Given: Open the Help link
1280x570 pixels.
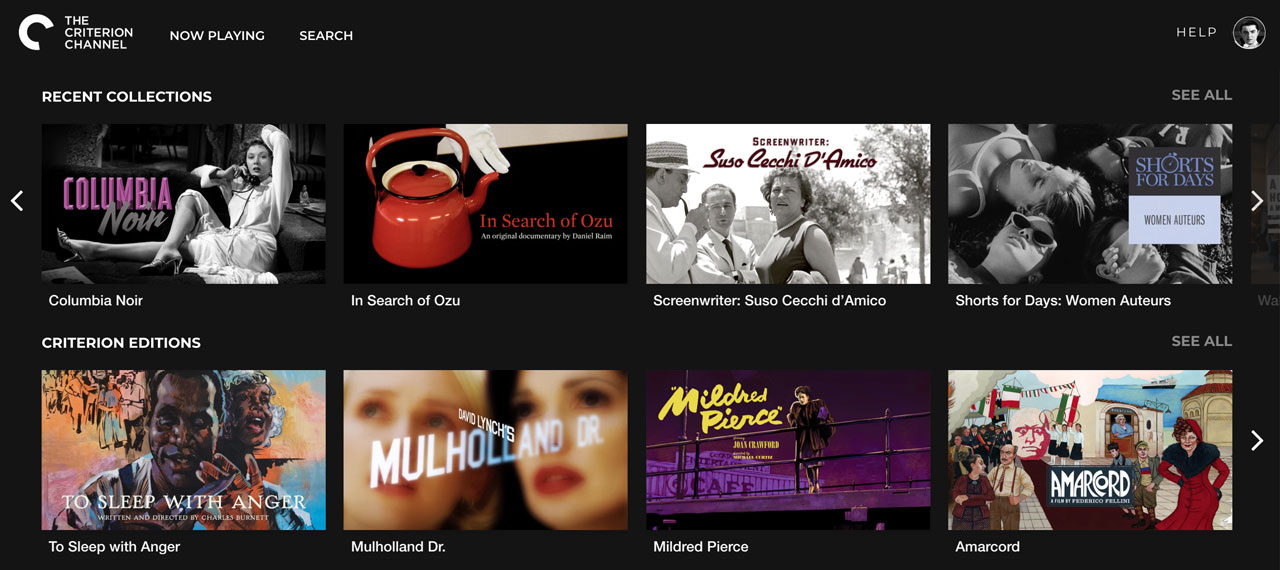Looking at the screenshot, I should coord(1197,32).
